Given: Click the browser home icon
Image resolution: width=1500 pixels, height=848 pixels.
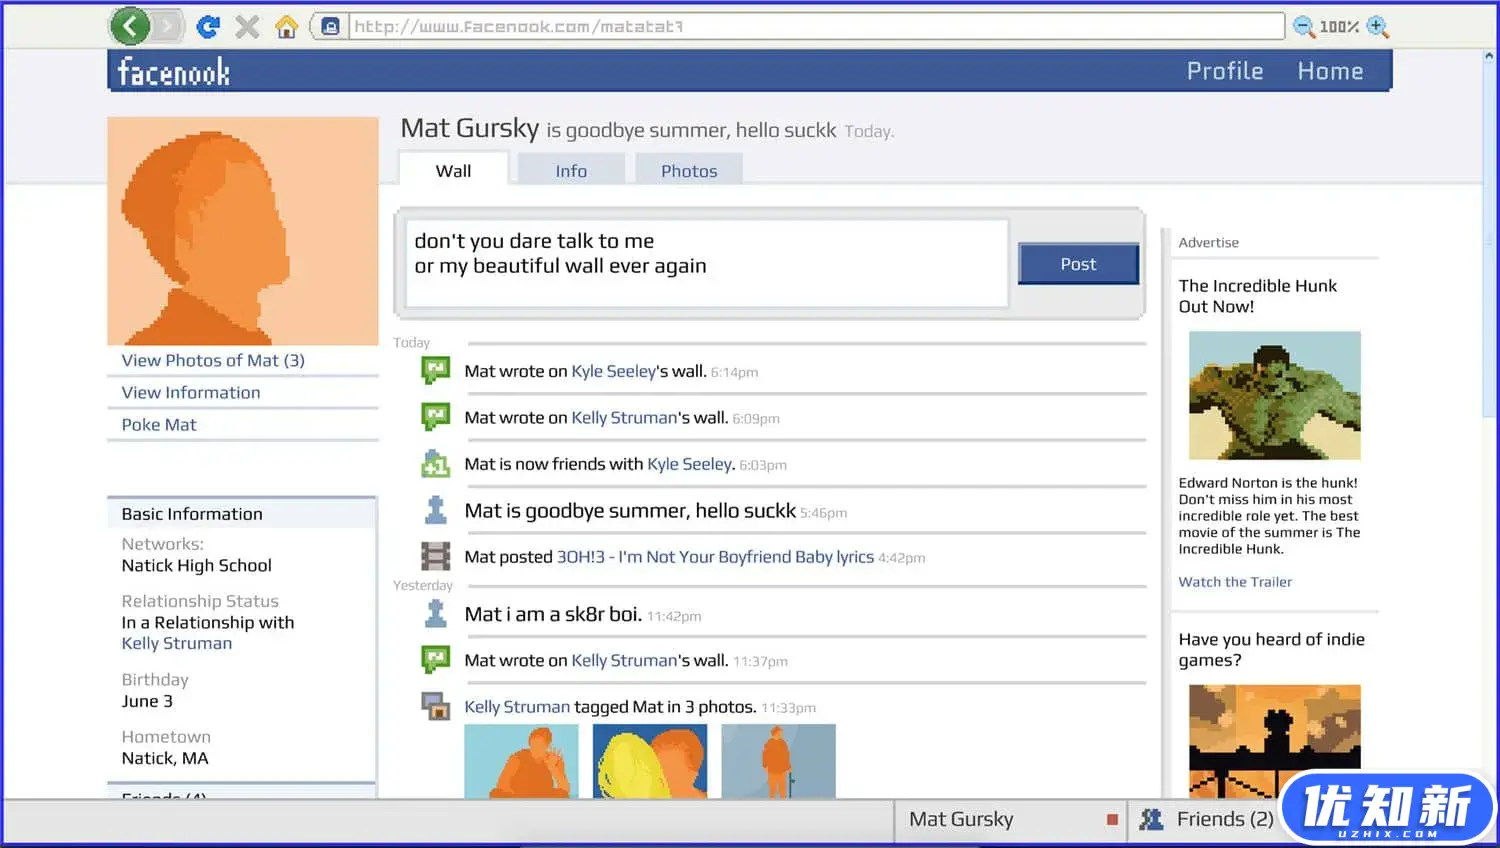Looking at the screenshot, I should 286,27.
